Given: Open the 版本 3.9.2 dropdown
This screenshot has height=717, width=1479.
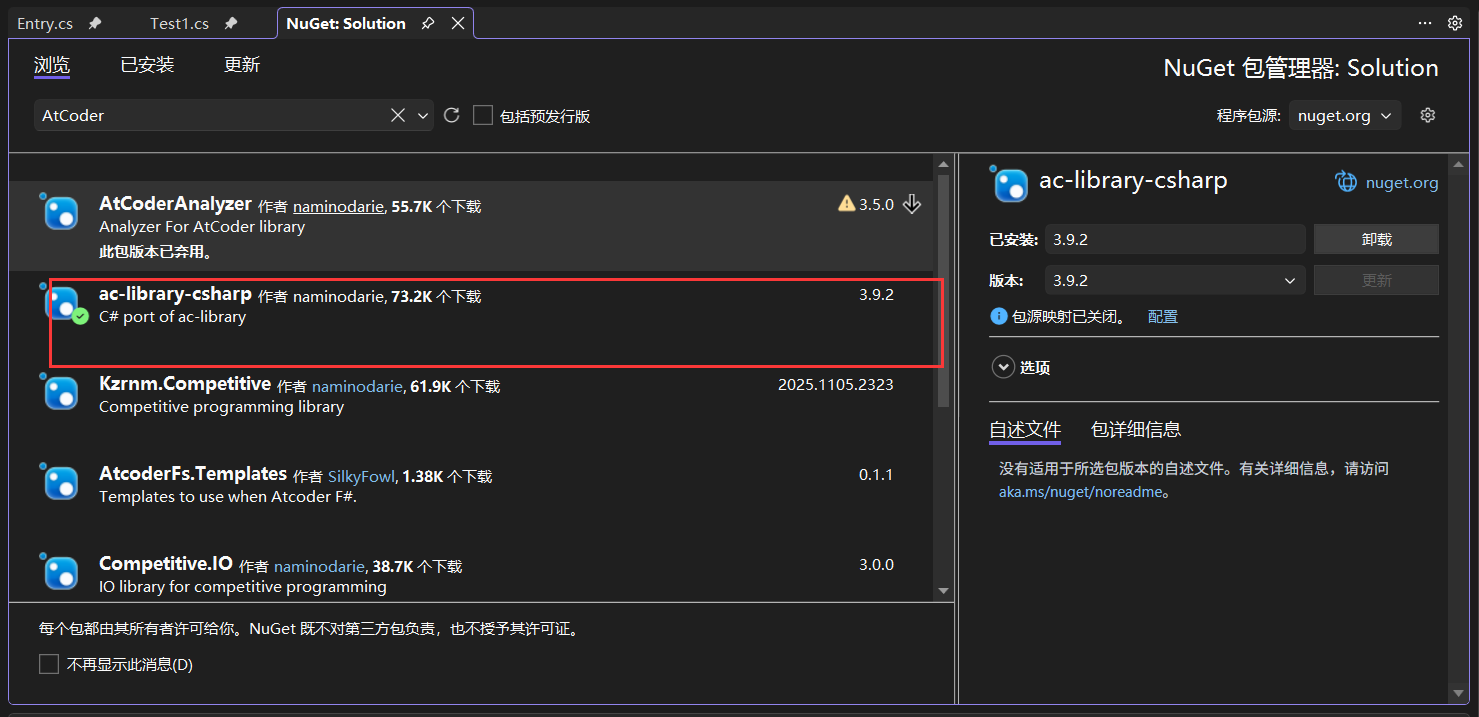Looking at the screenshot, I should click(x=1175, y=281).
